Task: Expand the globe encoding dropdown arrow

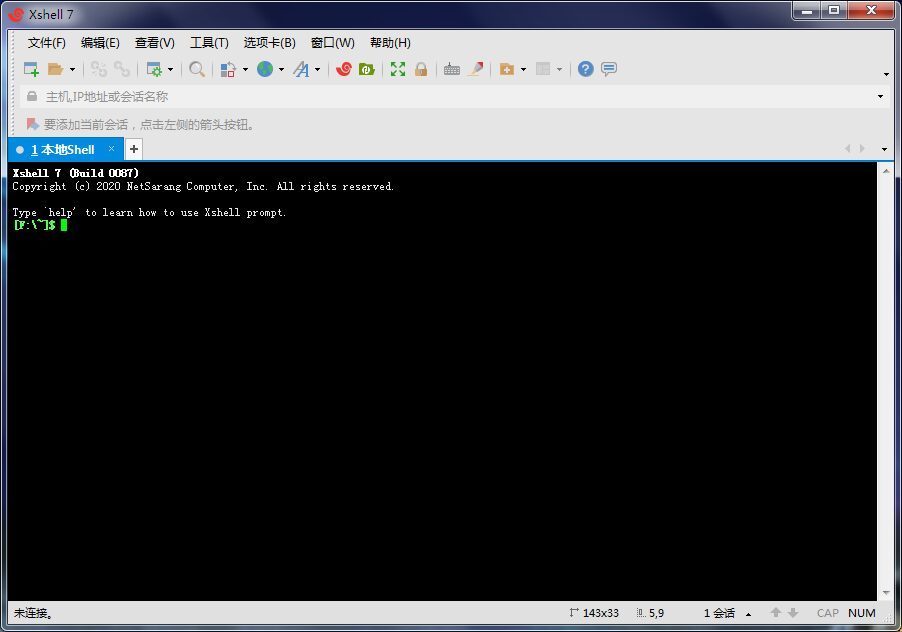Action: click(281, 70)
